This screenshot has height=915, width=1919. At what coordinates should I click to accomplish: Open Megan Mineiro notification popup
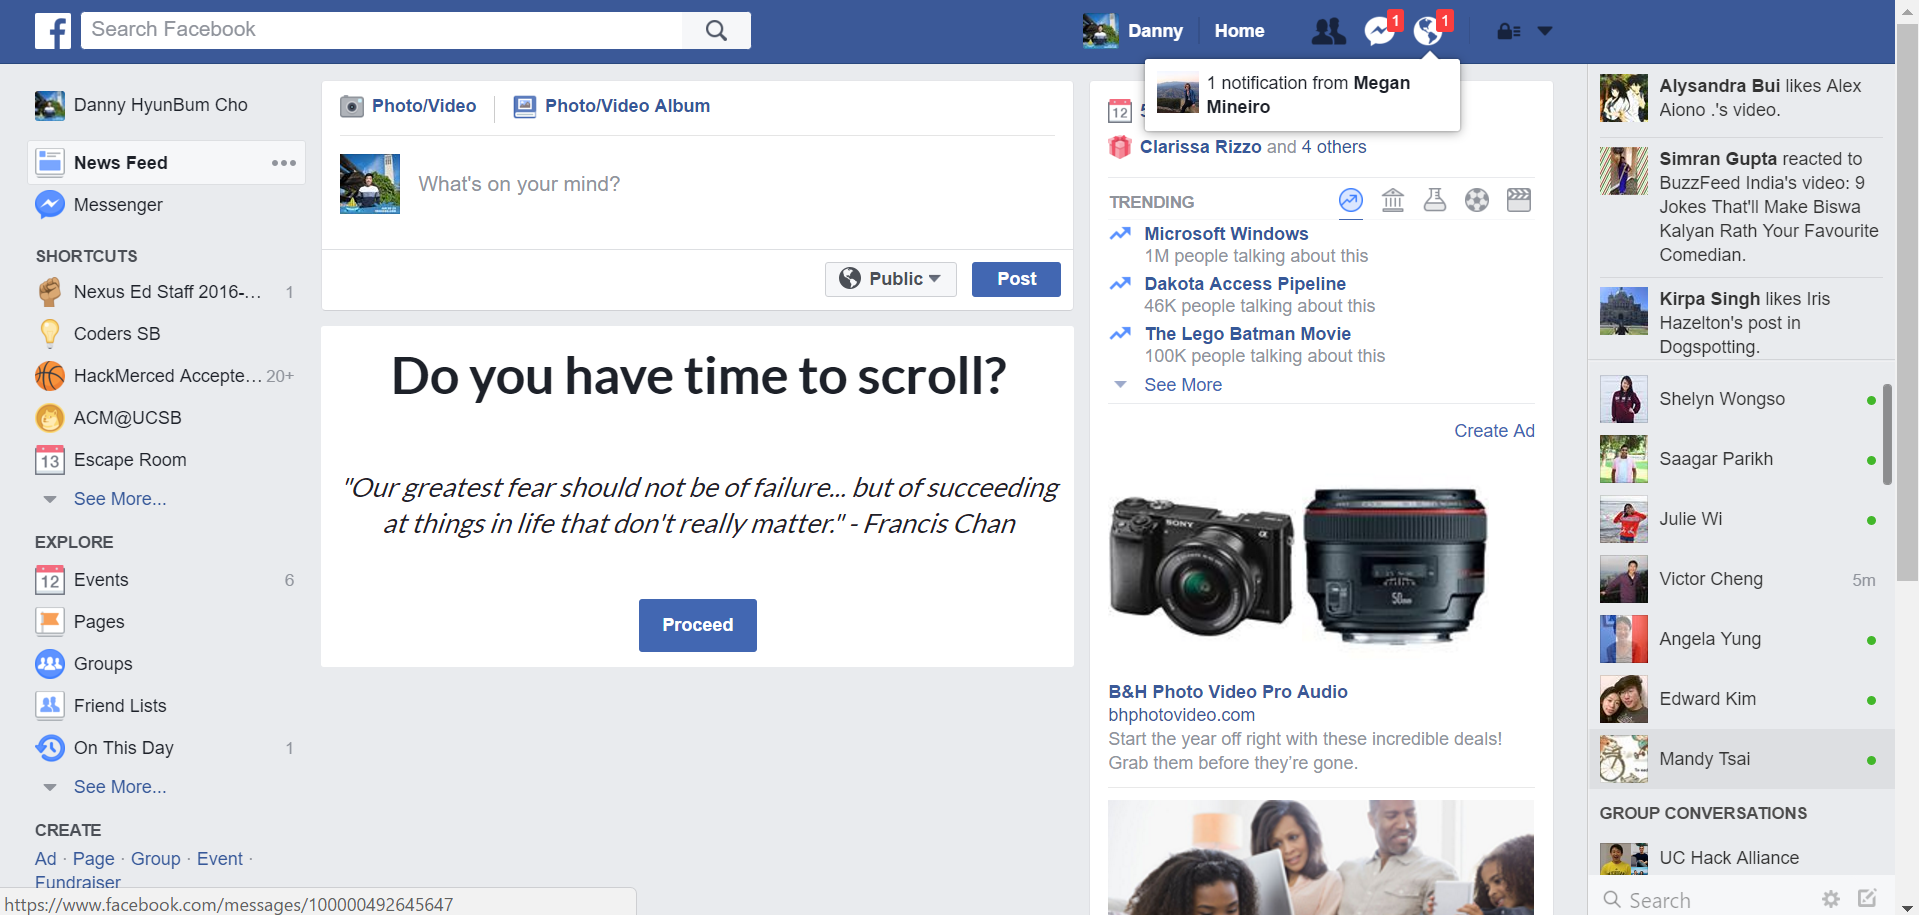click(1302, 95)
